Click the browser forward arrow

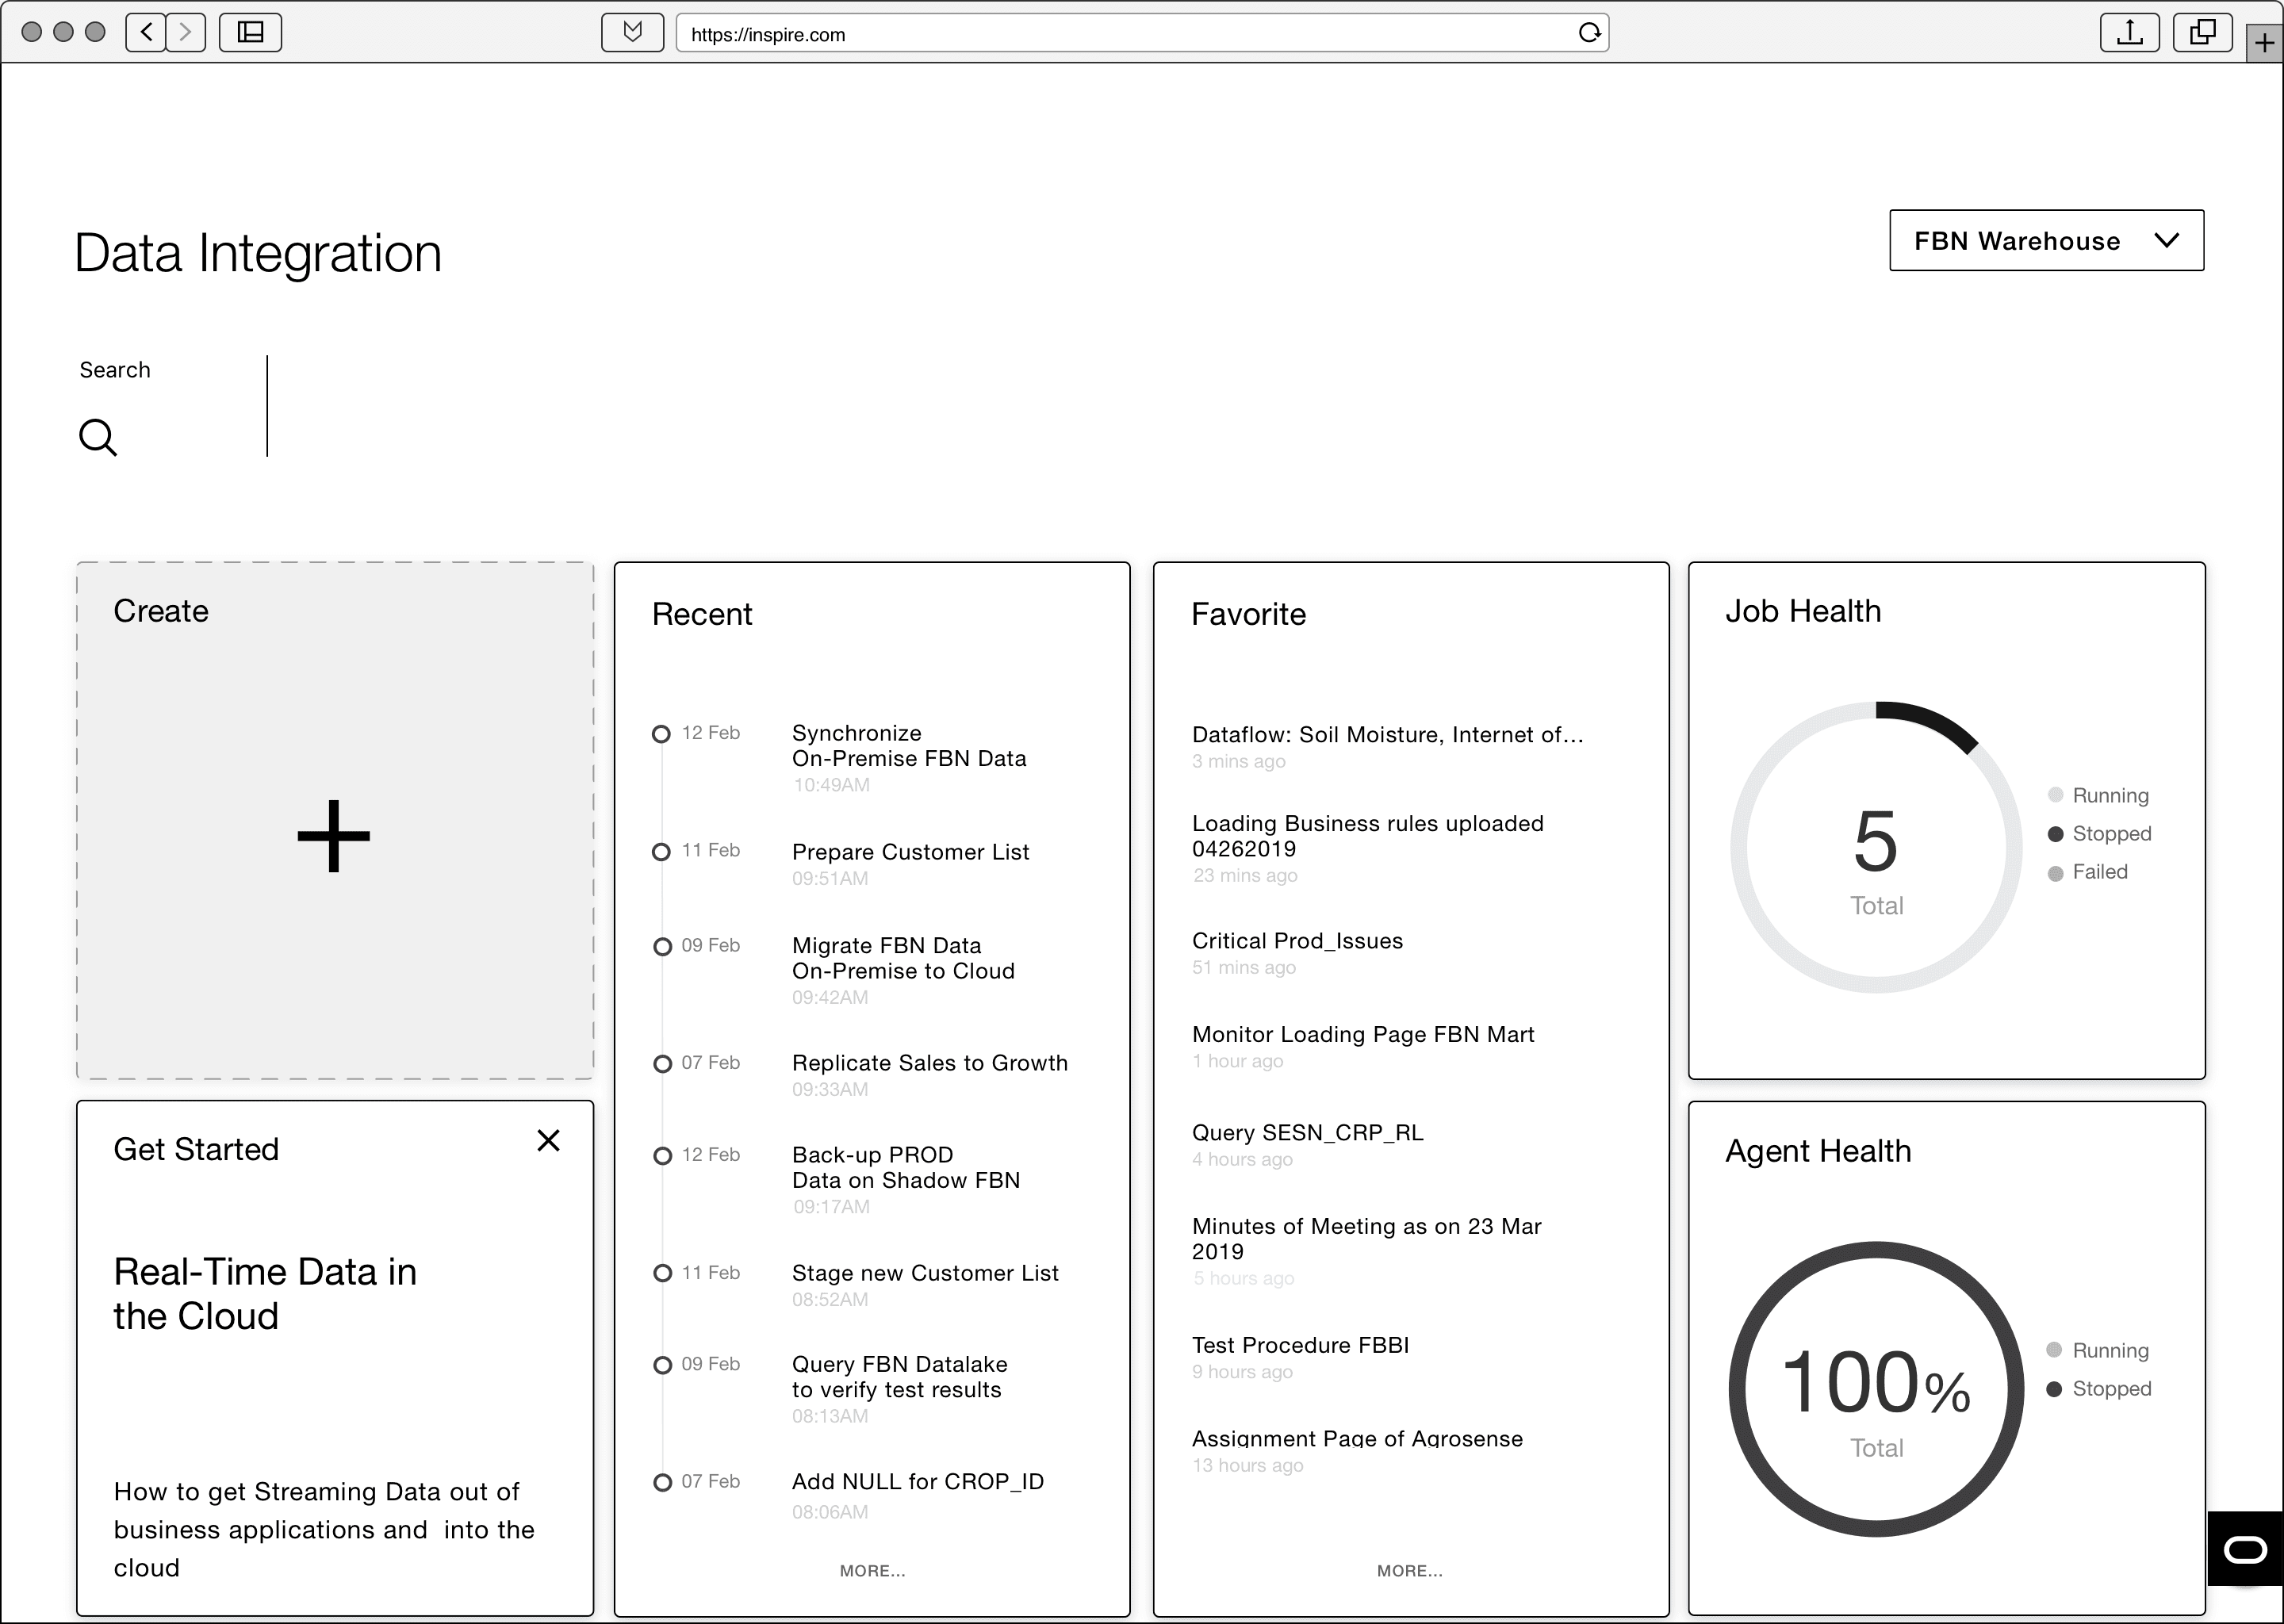186,32
